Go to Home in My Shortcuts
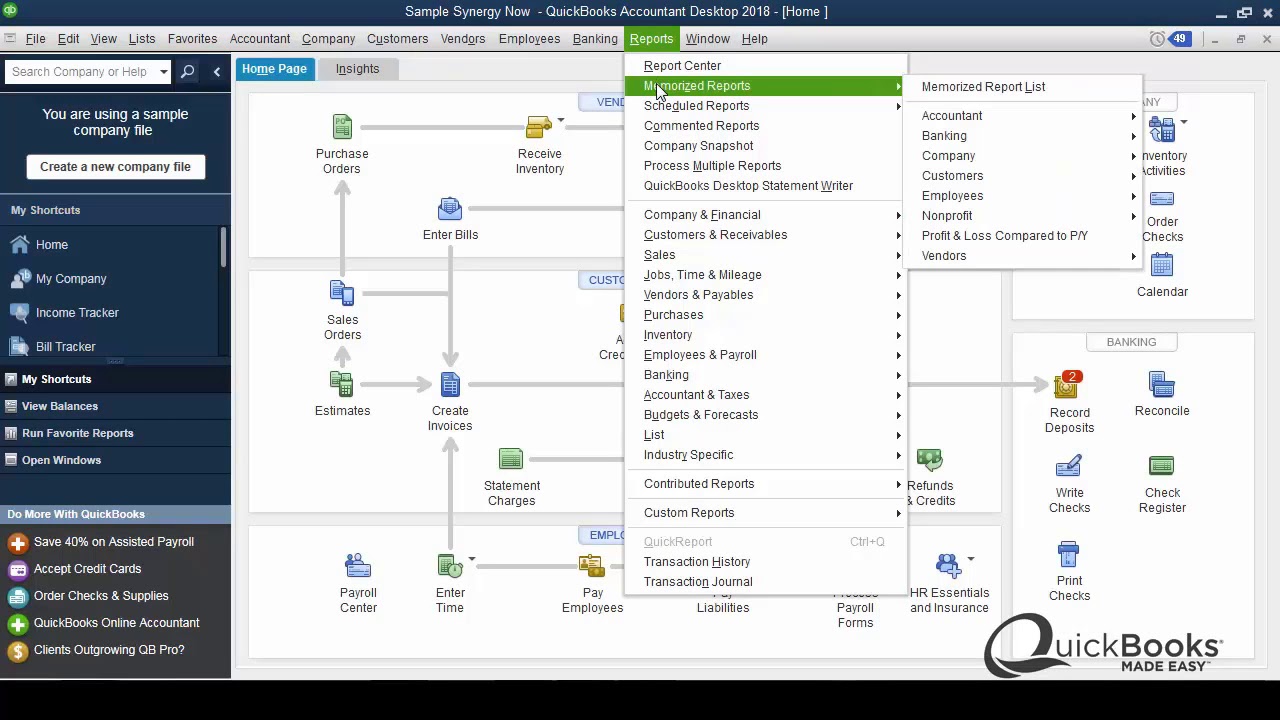1280x720 pixels. point(52,245)
